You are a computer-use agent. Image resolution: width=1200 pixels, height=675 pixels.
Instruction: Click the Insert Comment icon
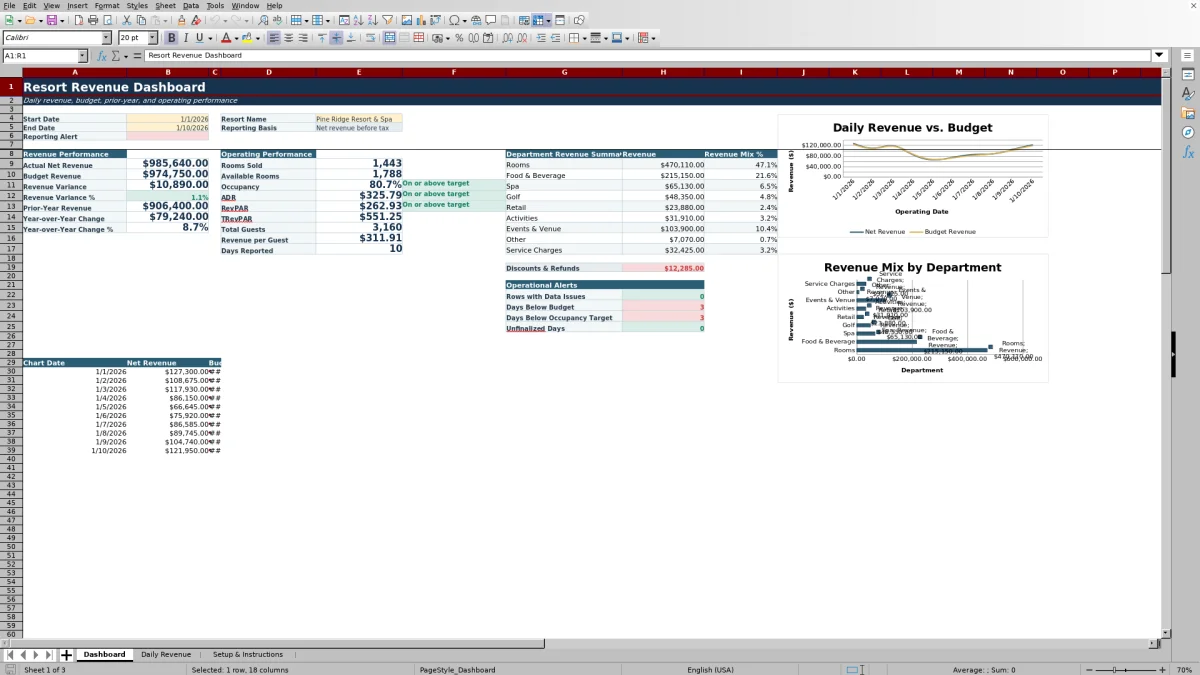click(x=491, y=20)
